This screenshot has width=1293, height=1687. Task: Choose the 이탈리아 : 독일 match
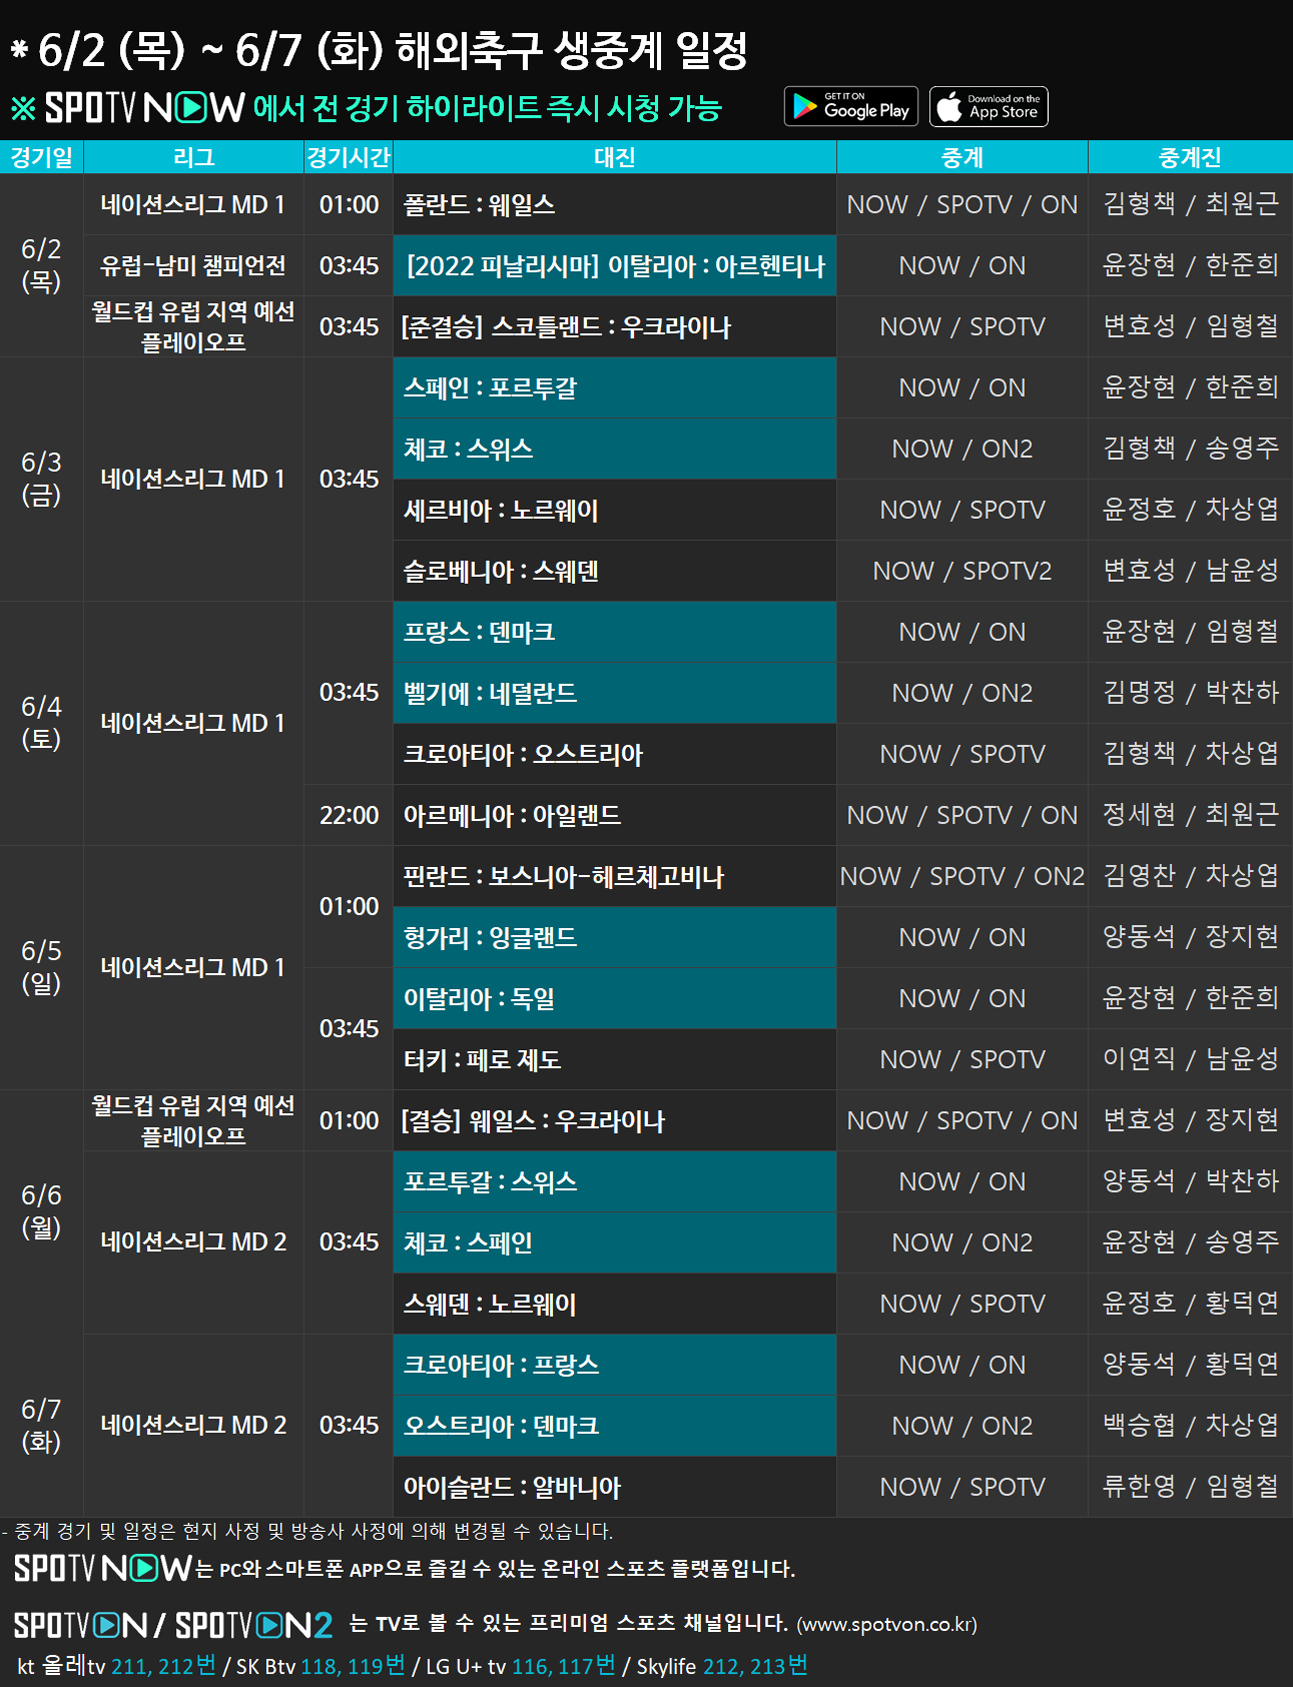click(614, 999)
